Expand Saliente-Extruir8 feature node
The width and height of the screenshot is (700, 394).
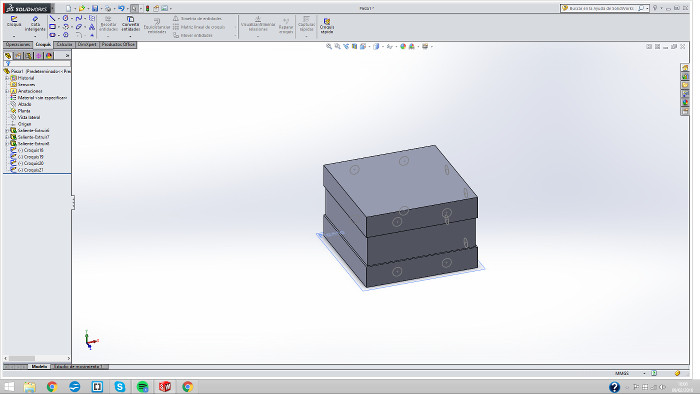coord(7,144)
